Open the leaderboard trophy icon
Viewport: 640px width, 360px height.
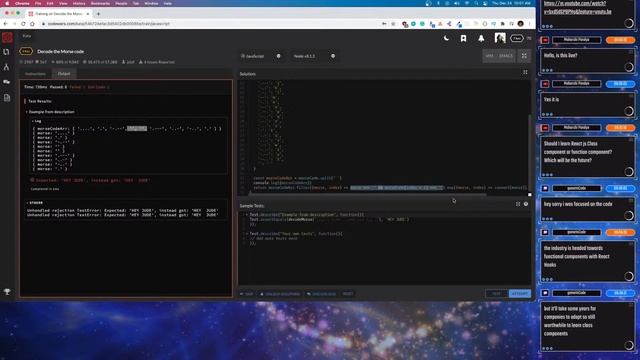click(7, 291)
